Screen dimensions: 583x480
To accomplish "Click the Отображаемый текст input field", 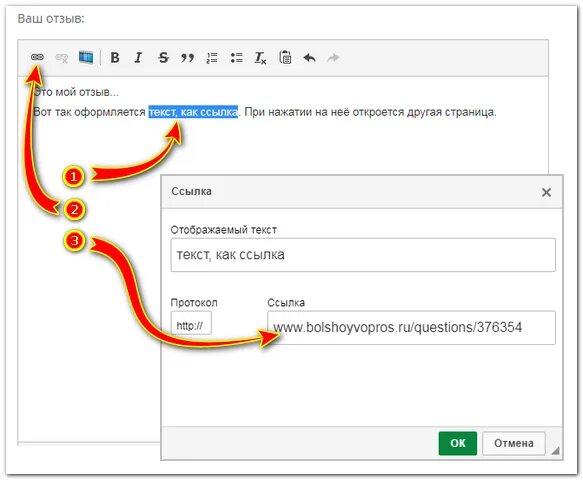I will pyautogui.click(x=363, y=255).
